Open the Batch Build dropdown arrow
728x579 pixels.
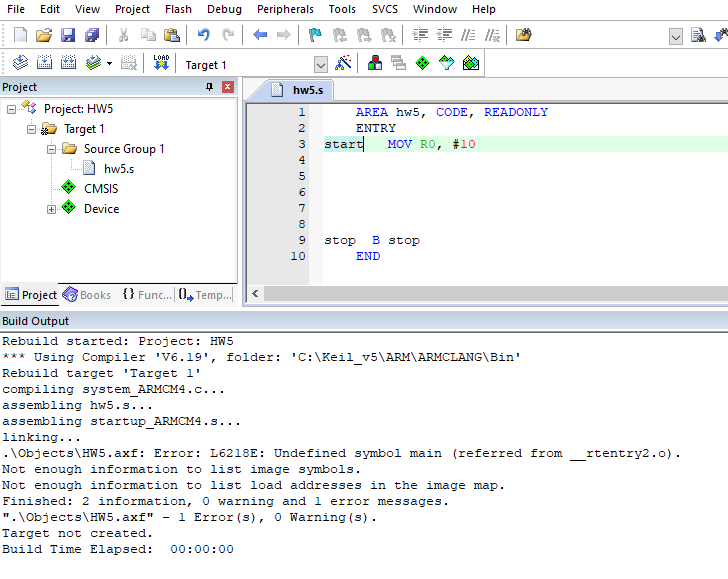pyautogui.click(x=110, y=63)
